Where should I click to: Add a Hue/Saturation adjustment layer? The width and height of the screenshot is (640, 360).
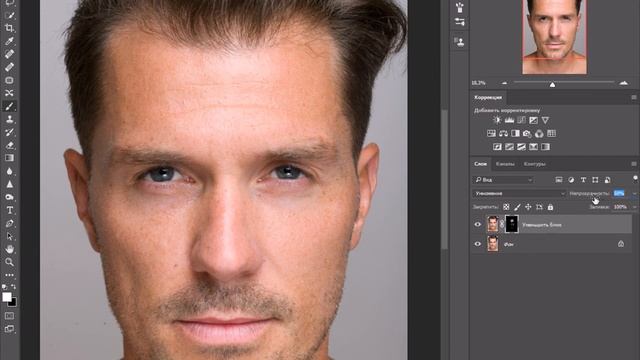[491, 133]
